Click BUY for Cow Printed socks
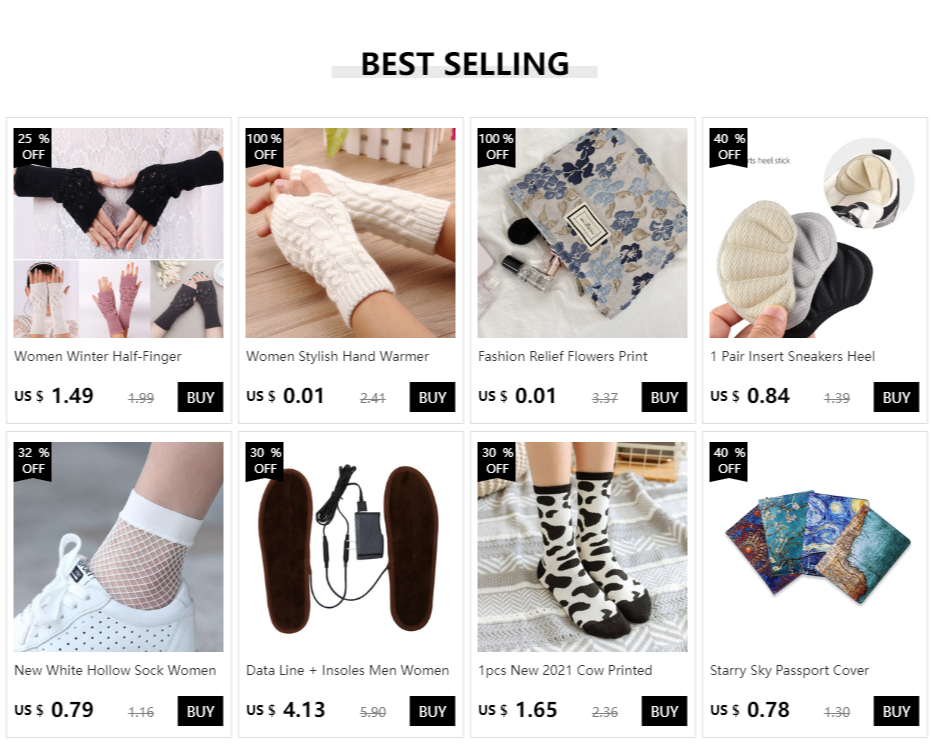 [x=664, y=711]
